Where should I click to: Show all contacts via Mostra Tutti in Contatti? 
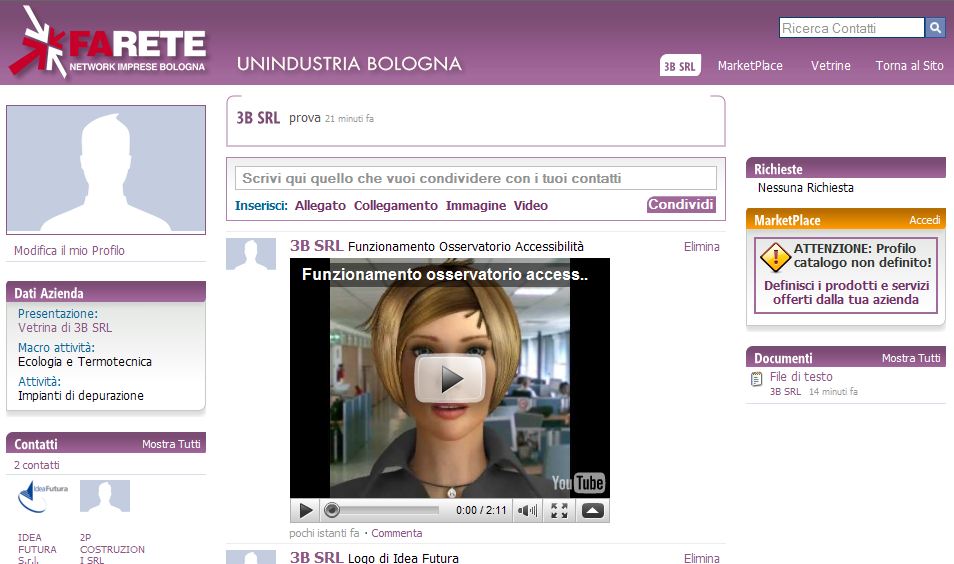171,444
